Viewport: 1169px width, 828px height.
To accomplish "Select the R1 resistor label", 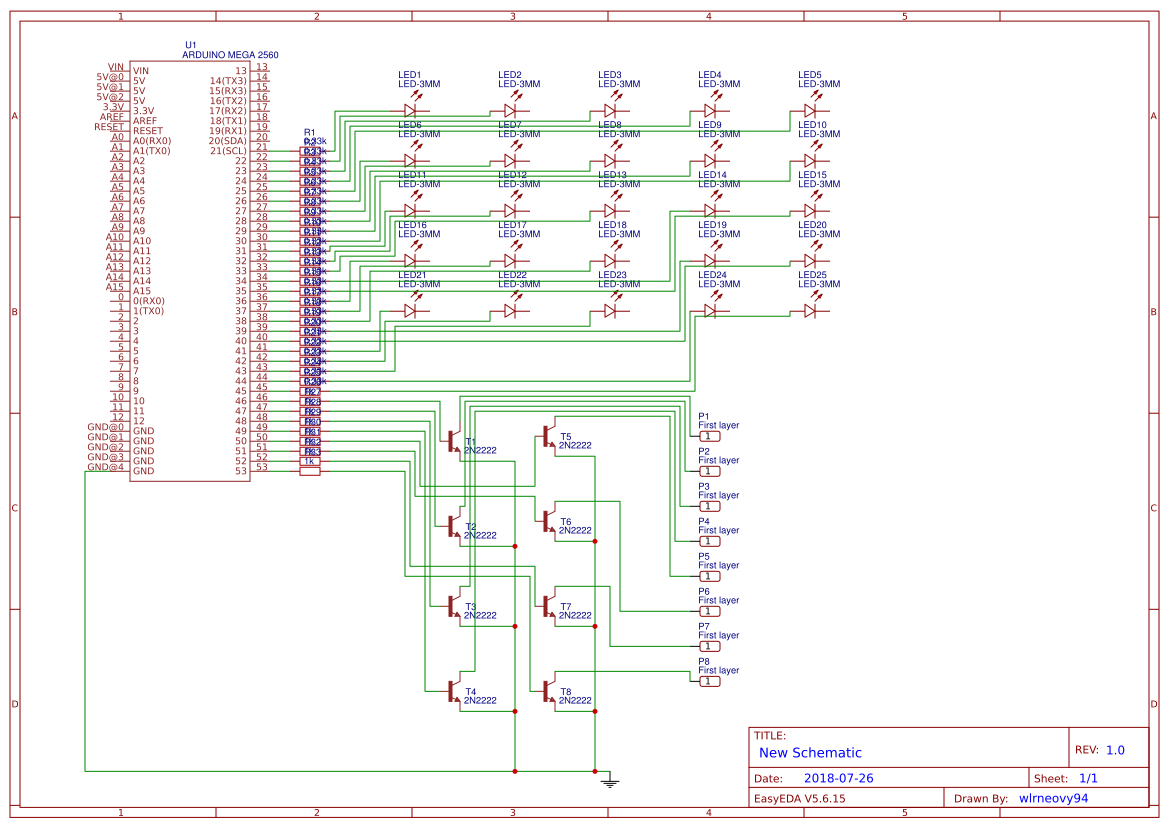I will coord(309,133).
